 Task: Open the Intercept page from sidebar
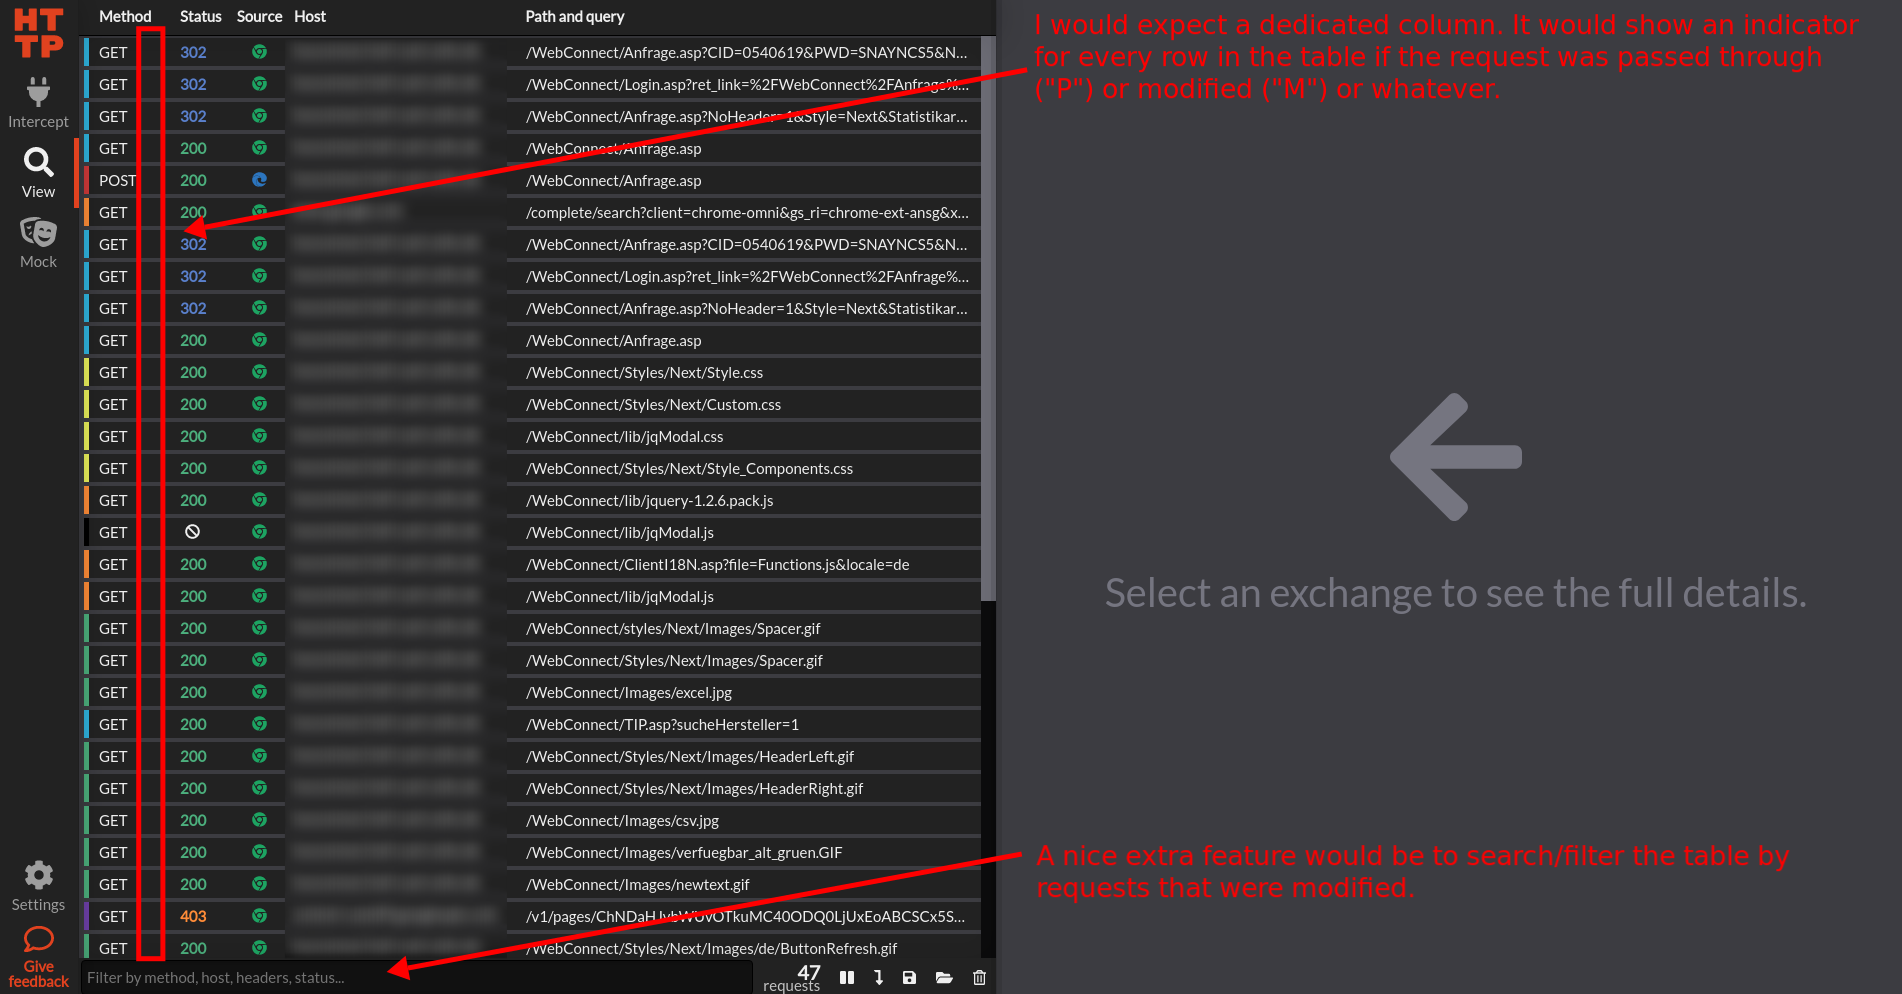pos(38,101)
